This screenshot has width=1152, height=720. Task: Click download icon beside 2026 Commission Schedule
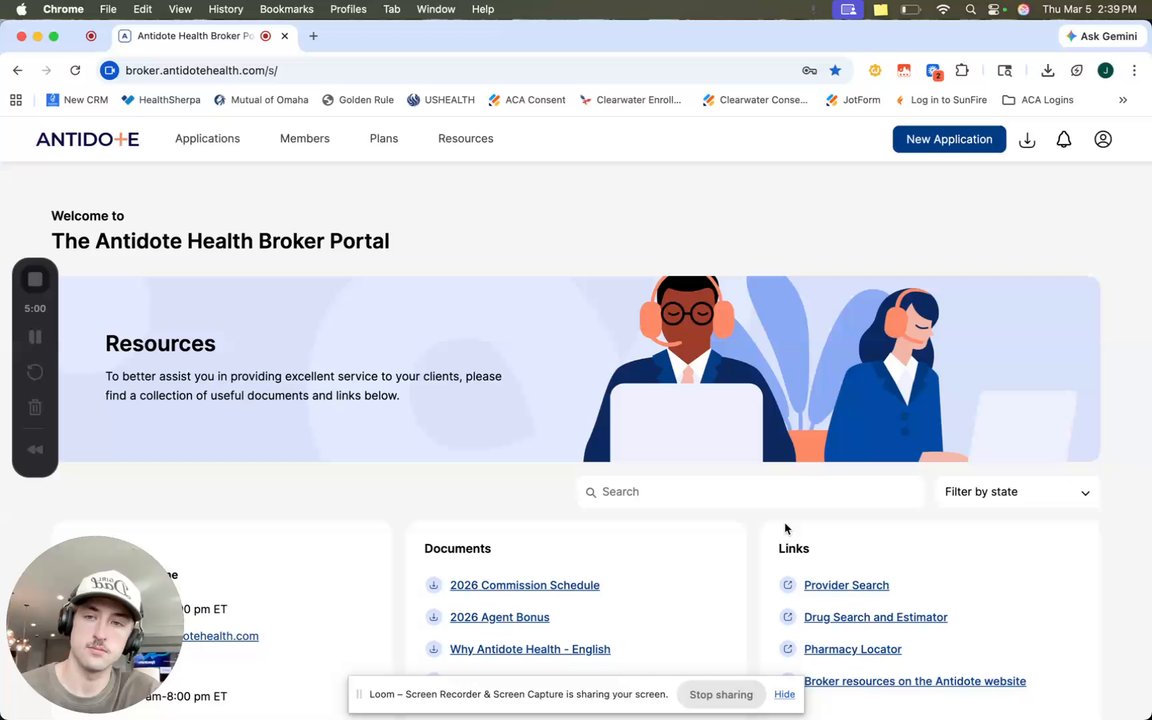433,585
